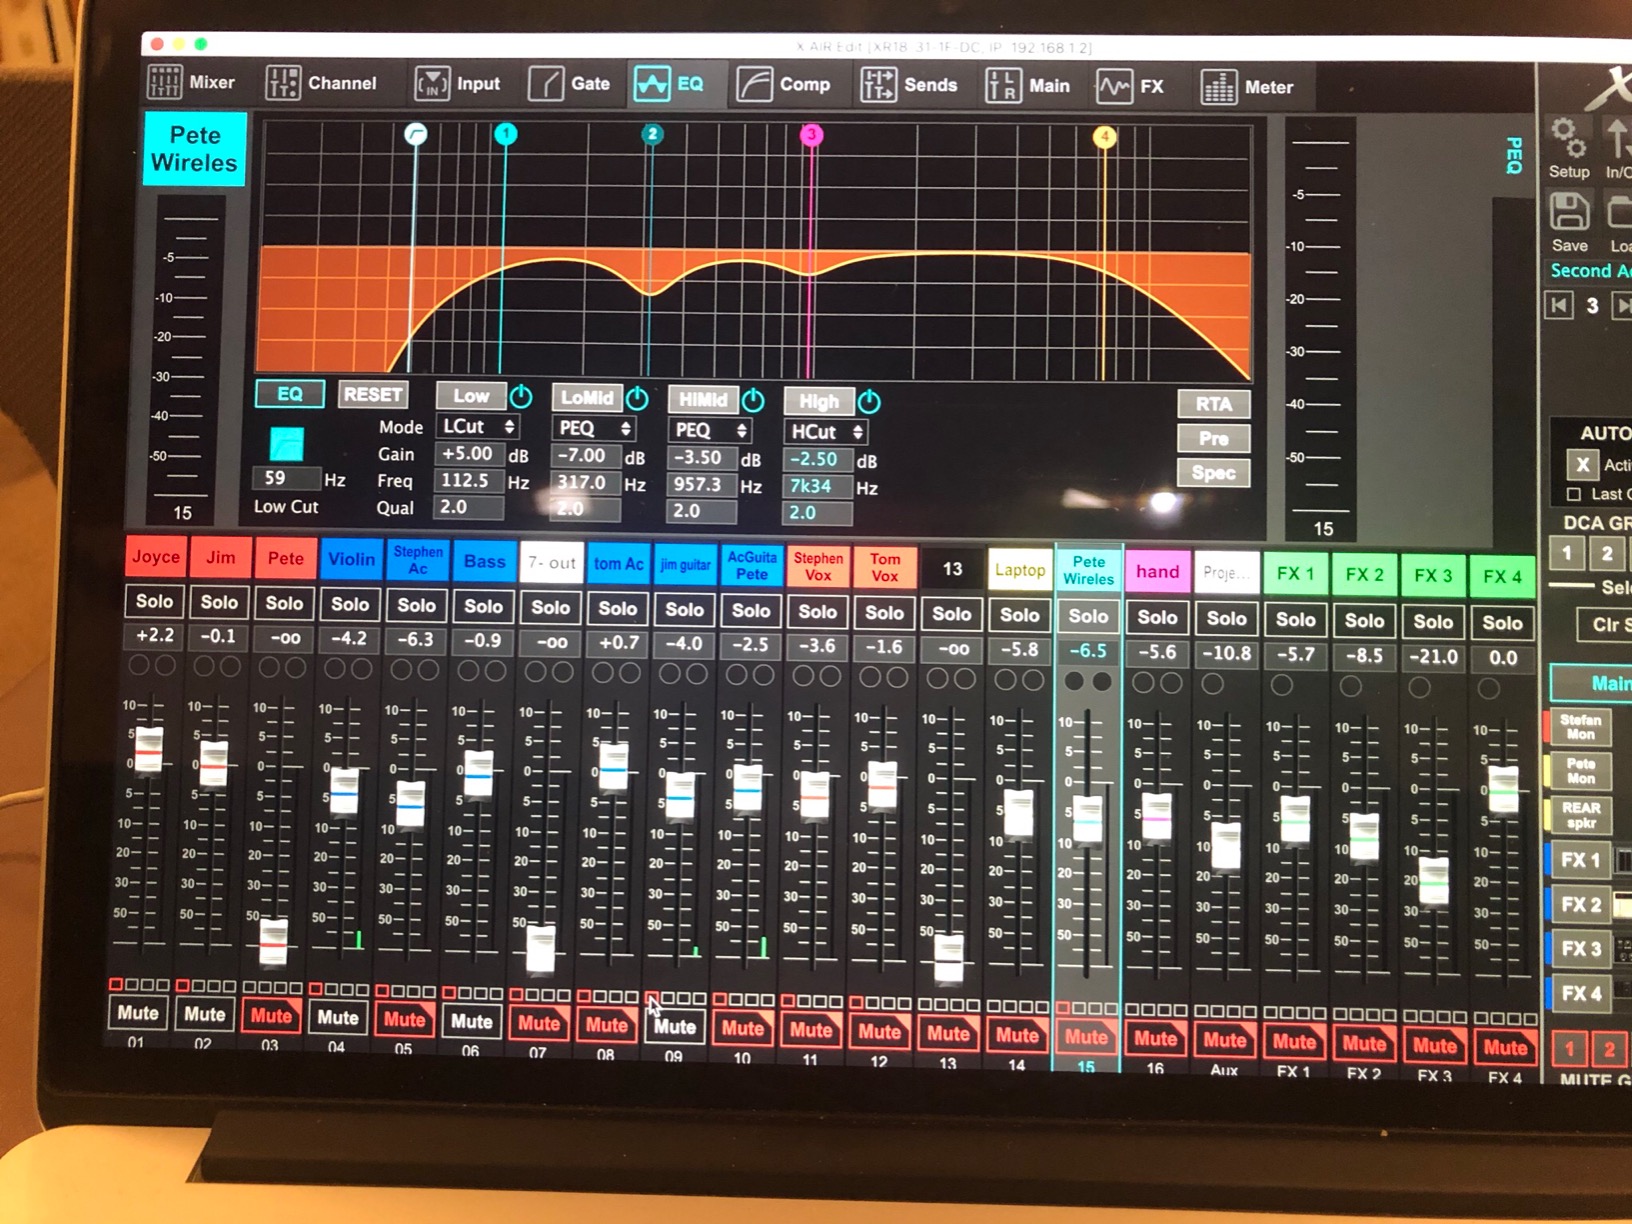This screenshot has width=1632, height=1224.
Task: Open the Gate processor icon
Action: point(549,84)
